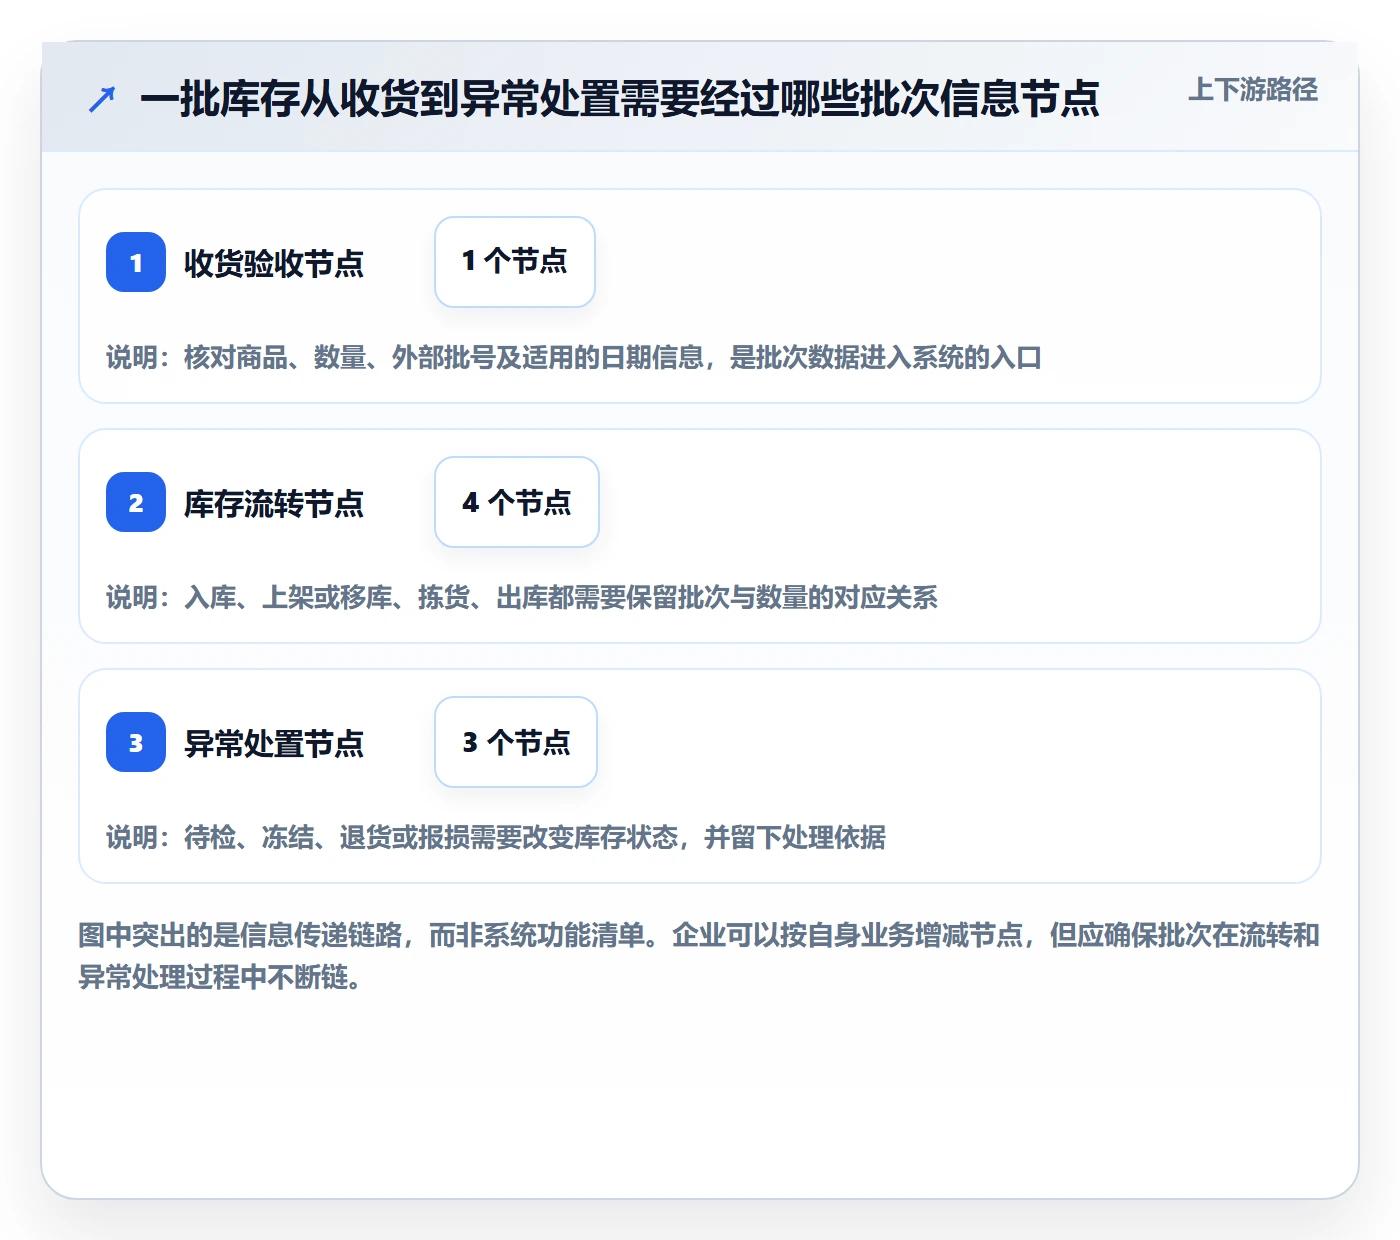Click the blue step number 1 badge
Screen dimensions: 1400x1240
tap(136, 262)
